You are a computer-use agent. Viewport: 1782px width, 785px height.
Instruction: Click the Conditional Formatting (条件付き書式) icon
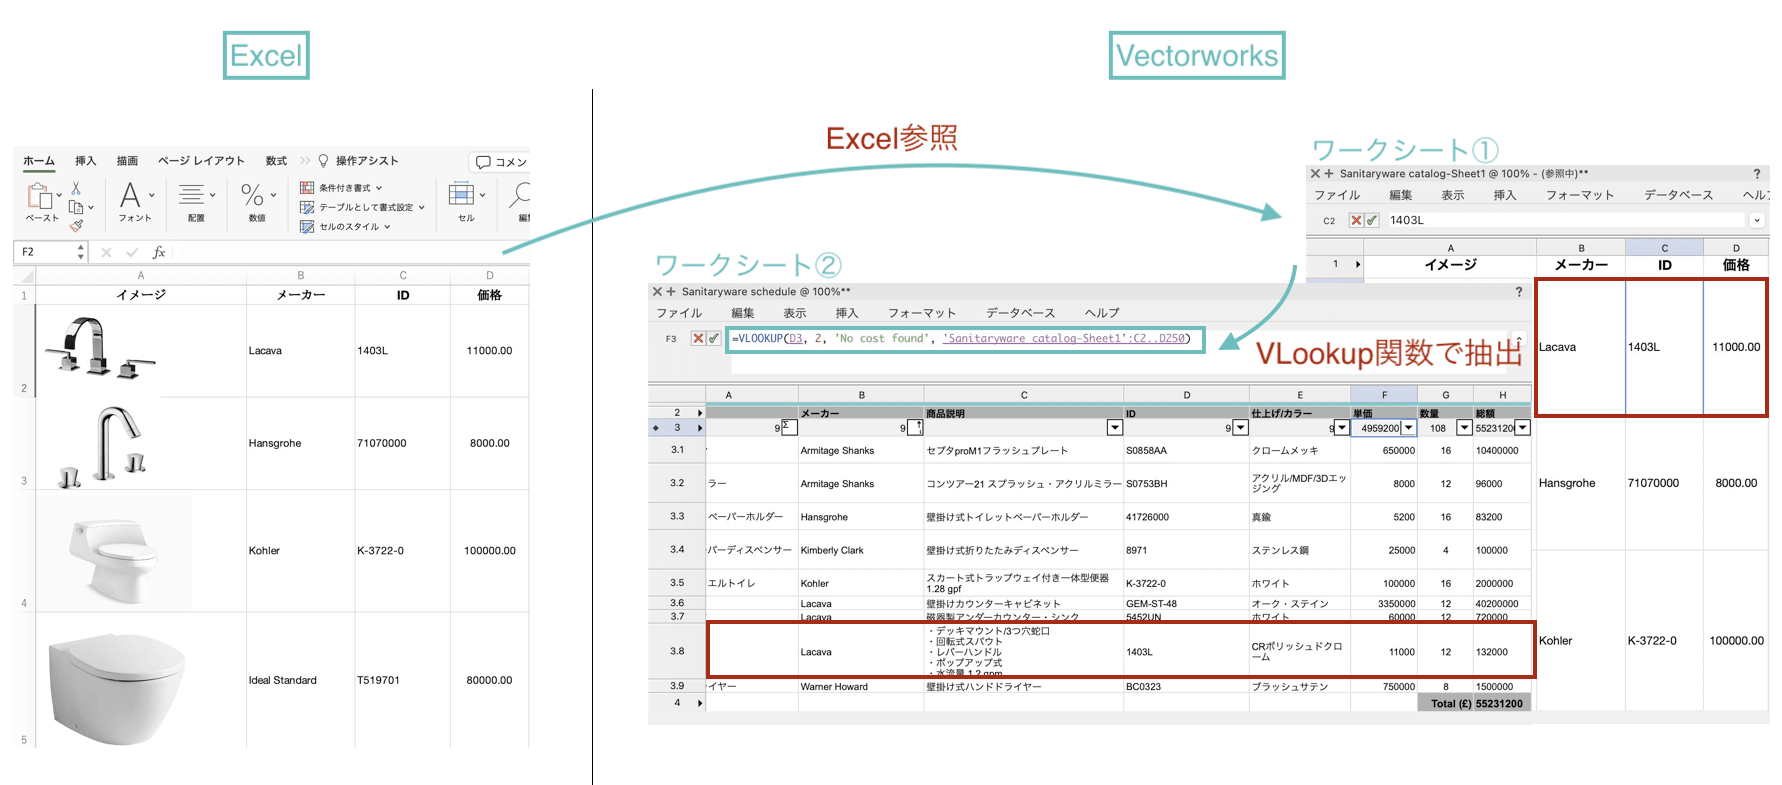[x=307, y=188]
